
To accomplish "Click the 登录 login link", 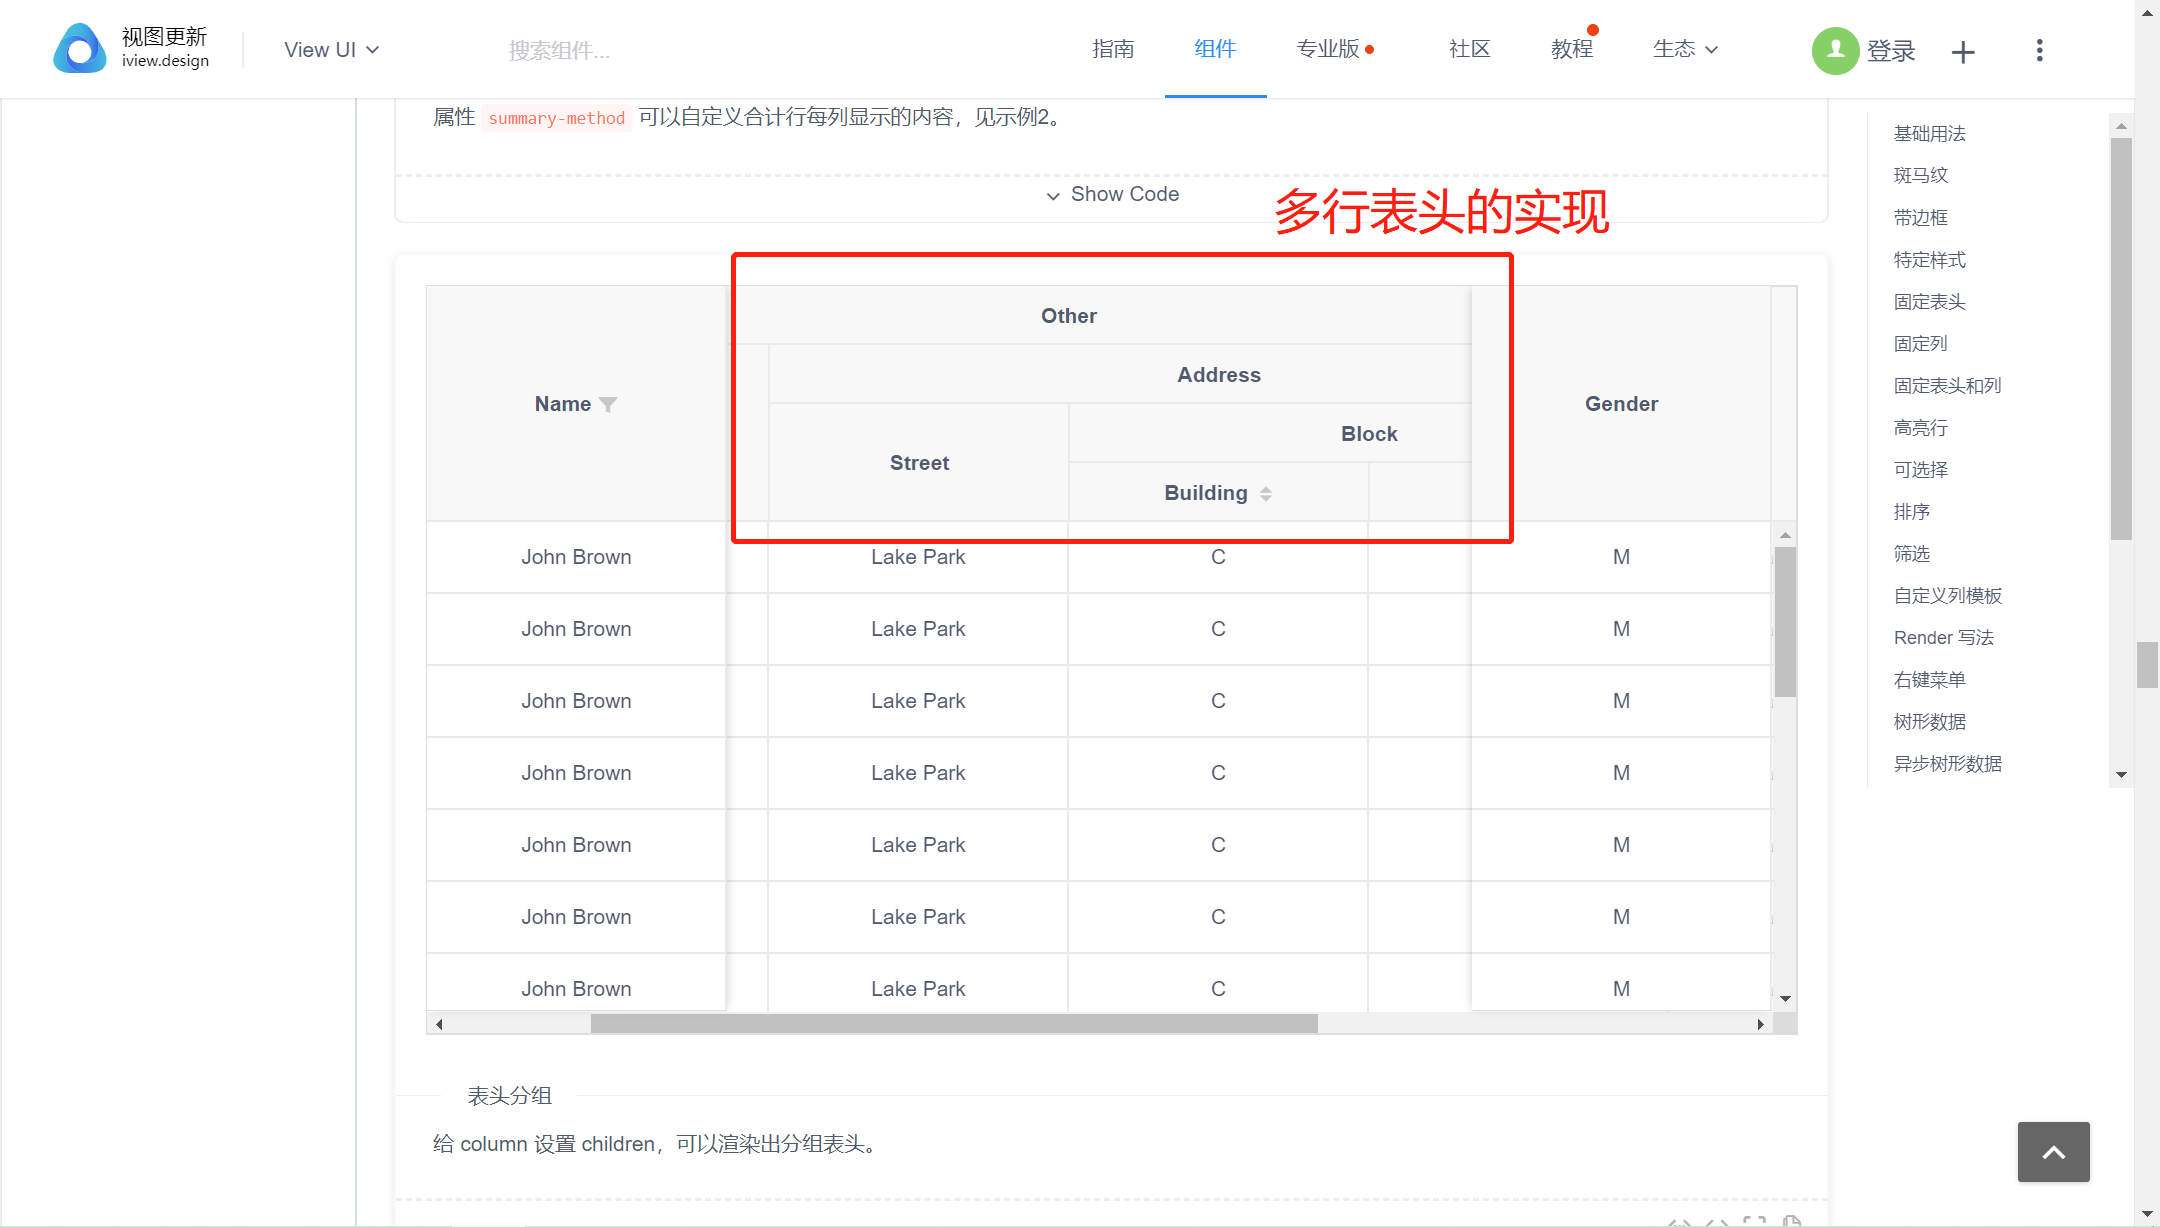I will (1891, 51).
